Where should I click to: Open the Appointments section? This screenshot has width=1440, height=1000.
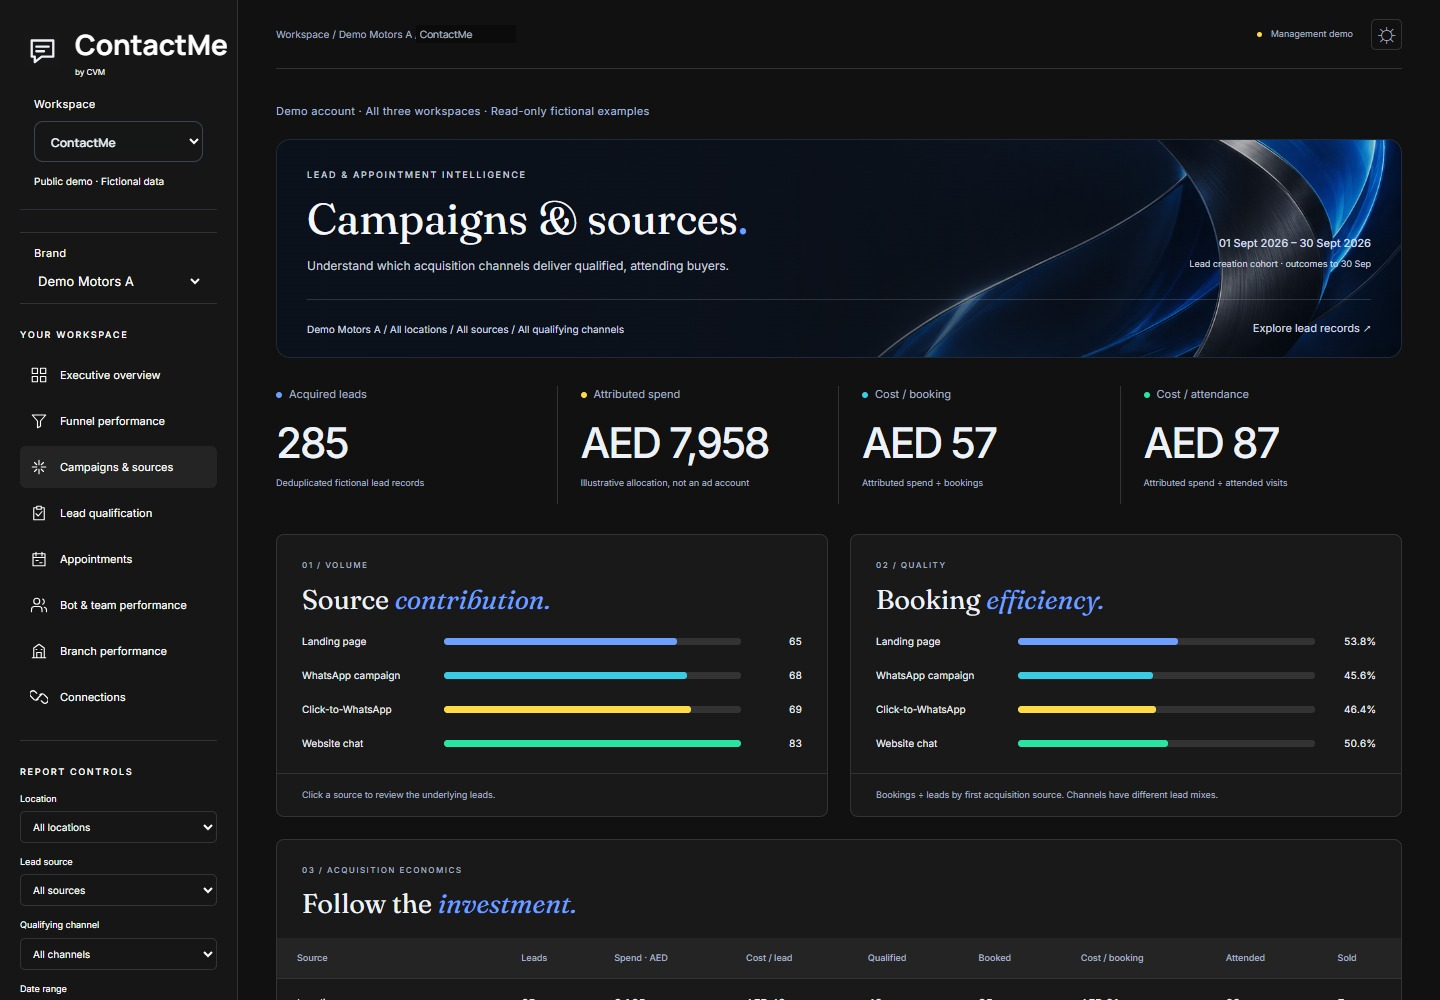tap(118, 559)
